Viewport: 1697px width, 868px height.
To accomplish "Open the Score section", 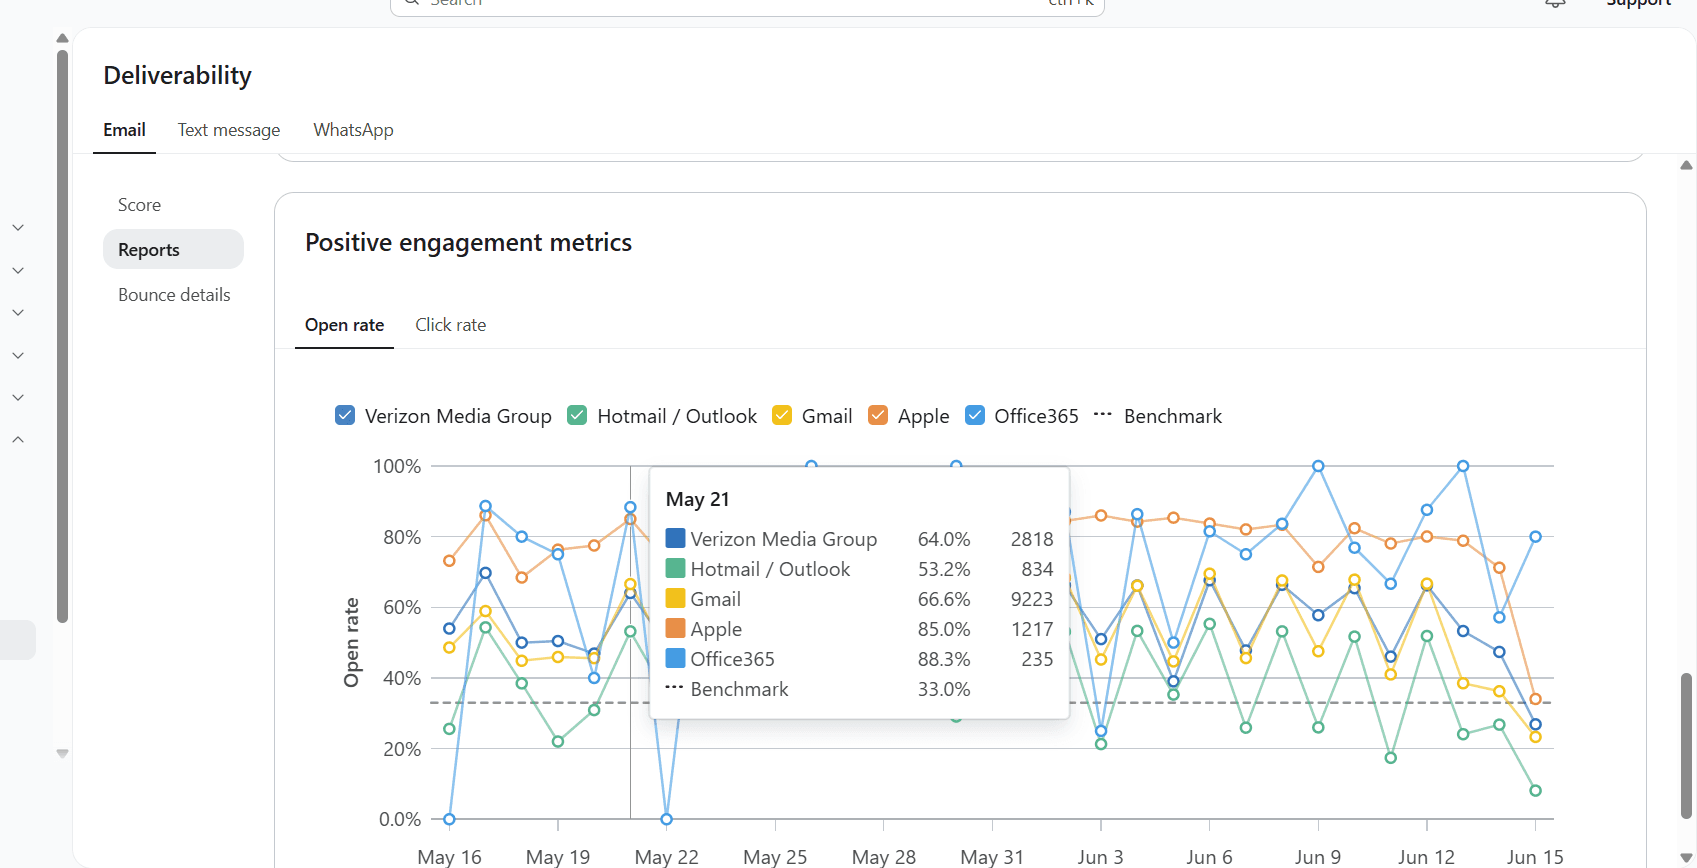I will [139, 205].
